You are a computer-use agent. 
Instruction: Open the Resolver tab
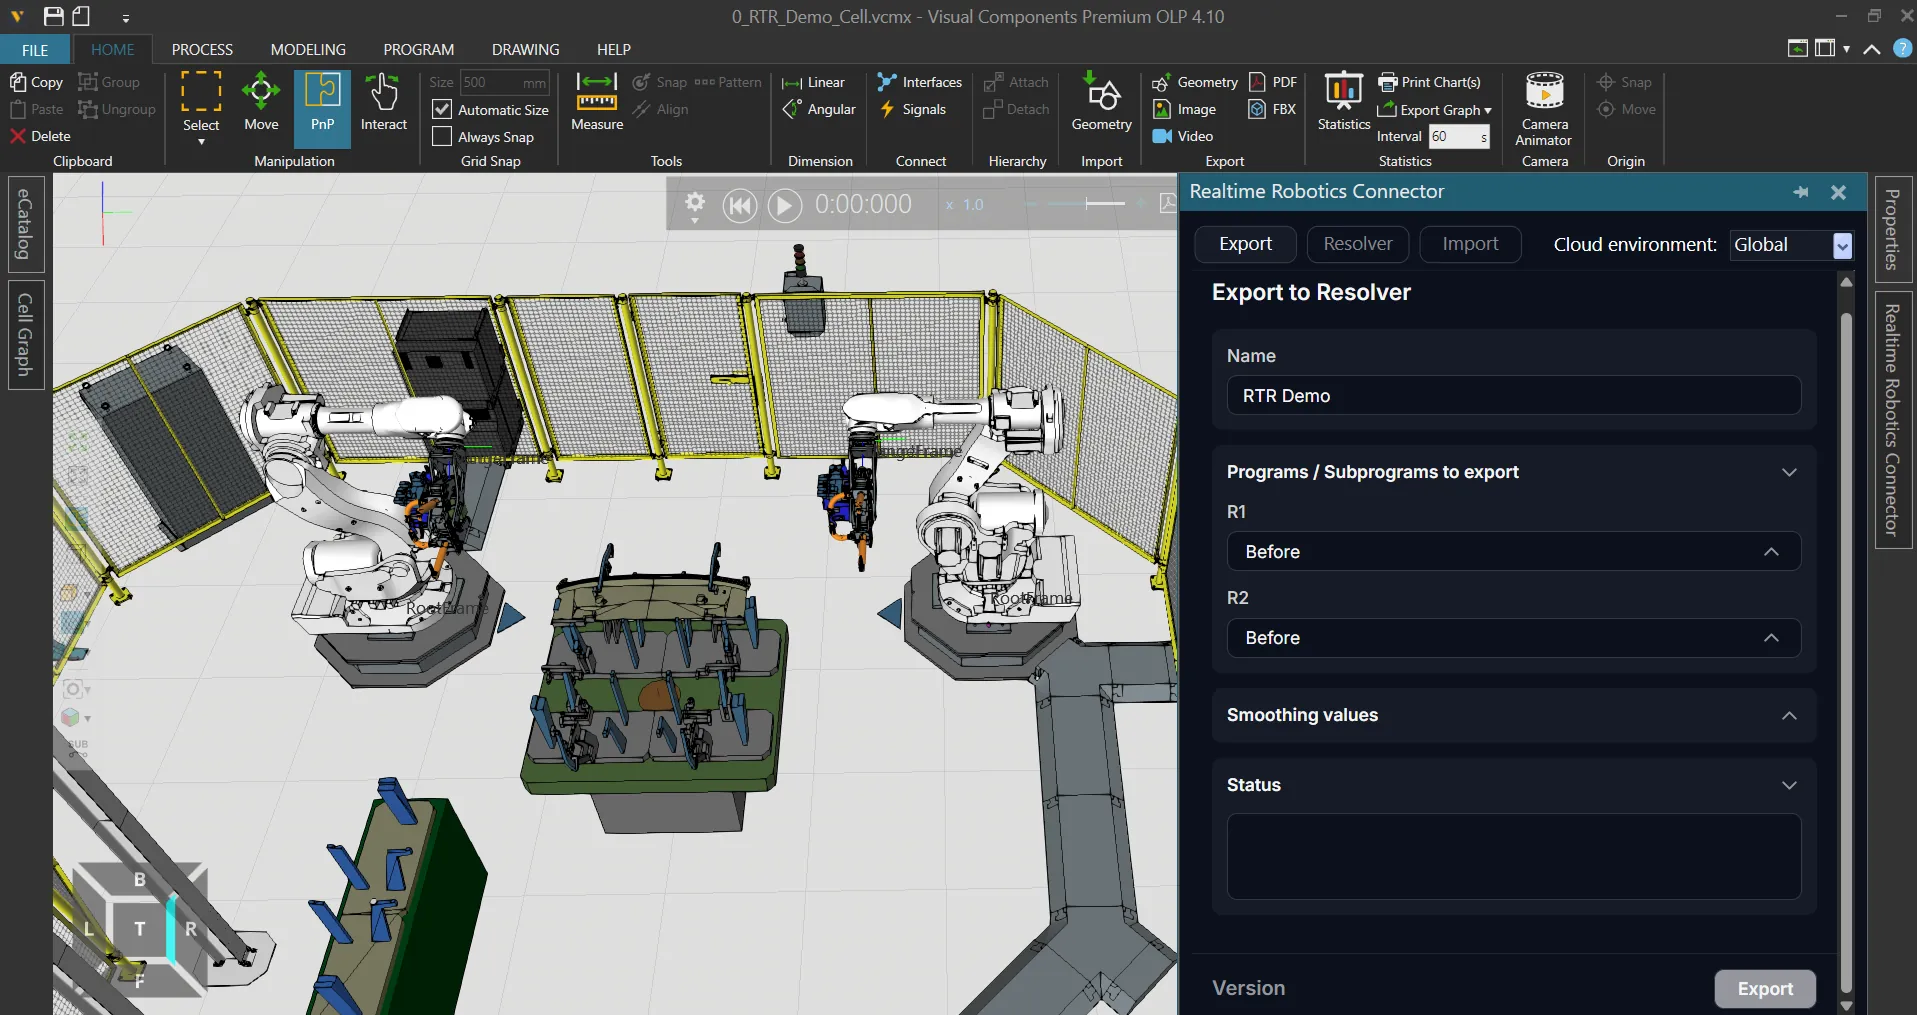coord(1357,244)
